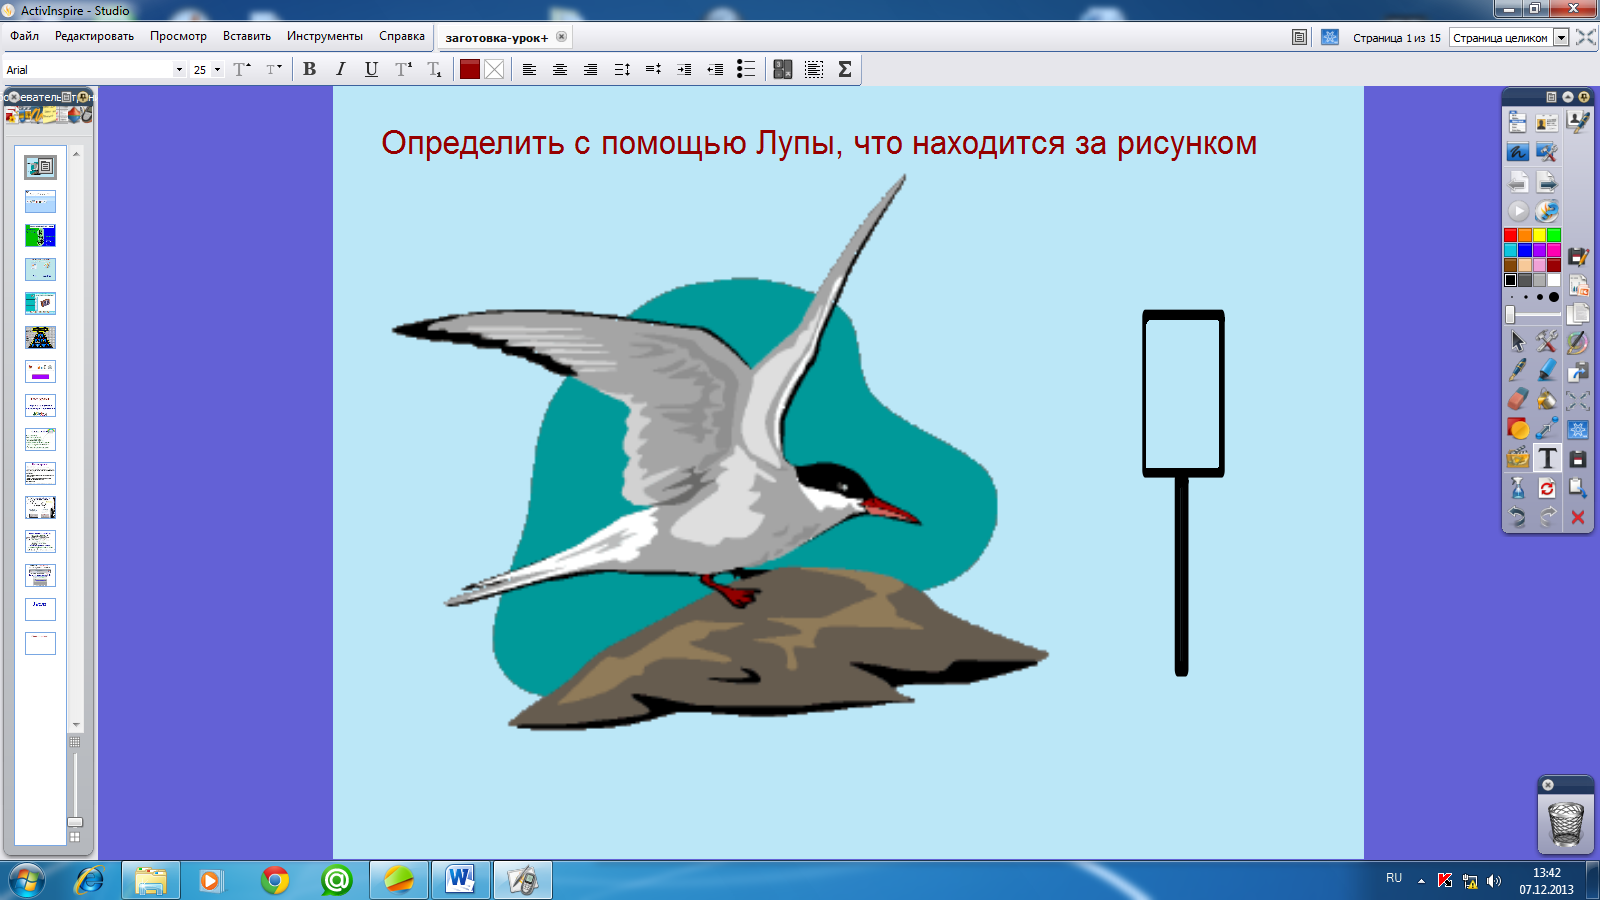Screen dimensions: 1600x900
Task: Select the заготовка-урок+ flipchart tab
Action: point(497,37)
